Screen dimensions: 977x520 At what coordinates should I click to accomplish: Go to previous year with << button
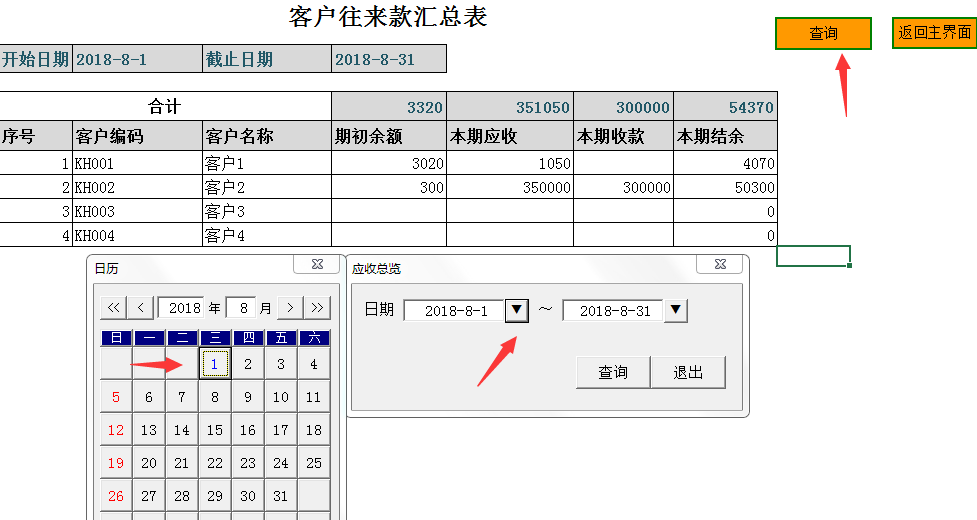click(x=113, y=308)
